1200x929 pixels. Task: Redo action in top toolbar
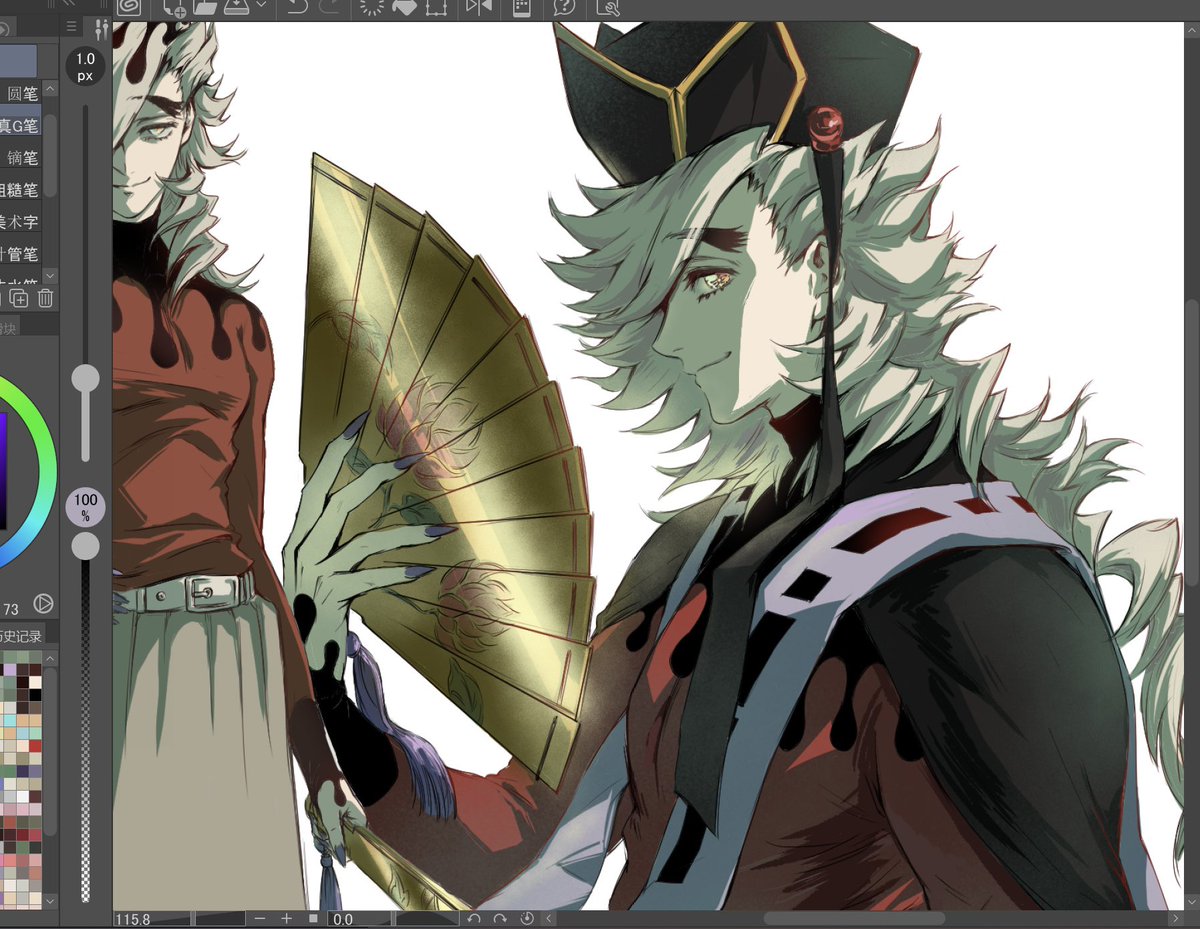coord(328,7)
